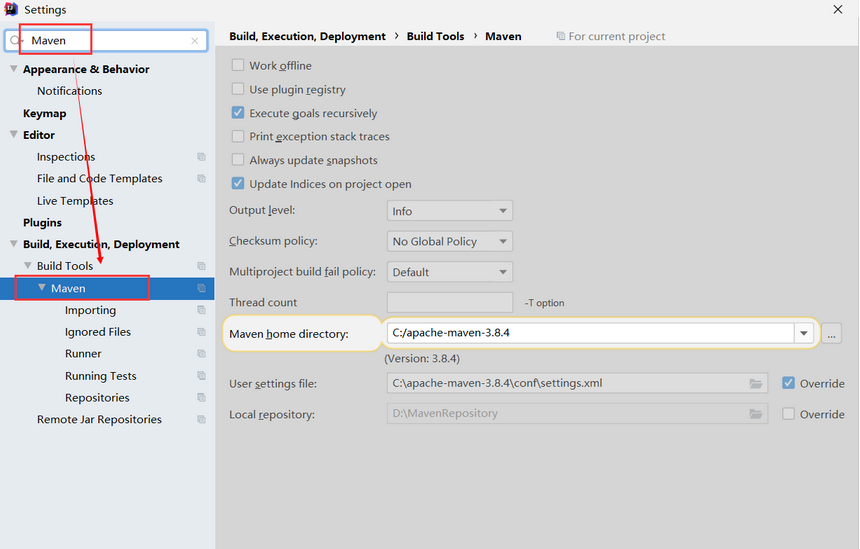Screen dimensions: 860x549
Task: Select Running Tests under Maven
Action: pos(100,376)
